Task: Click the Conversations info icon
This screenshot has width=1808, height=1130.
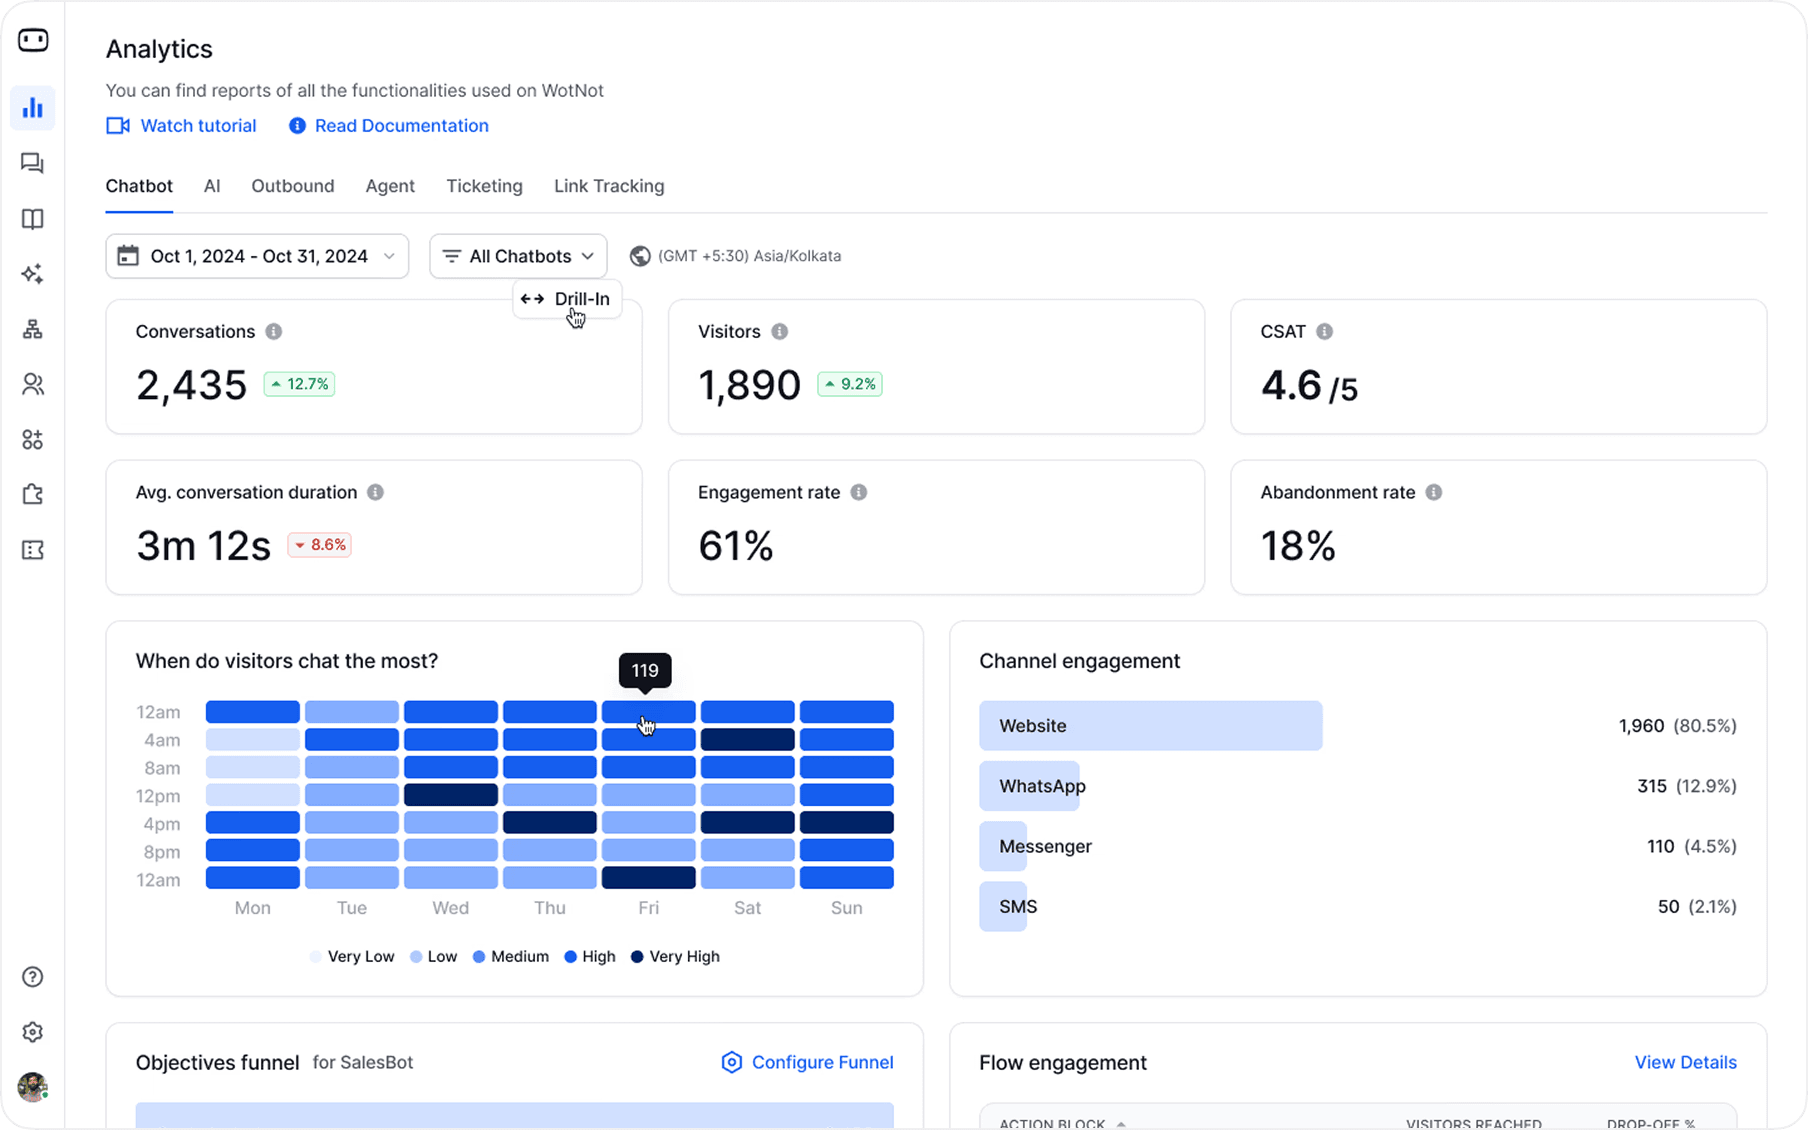Action: (x=274, y=331)
